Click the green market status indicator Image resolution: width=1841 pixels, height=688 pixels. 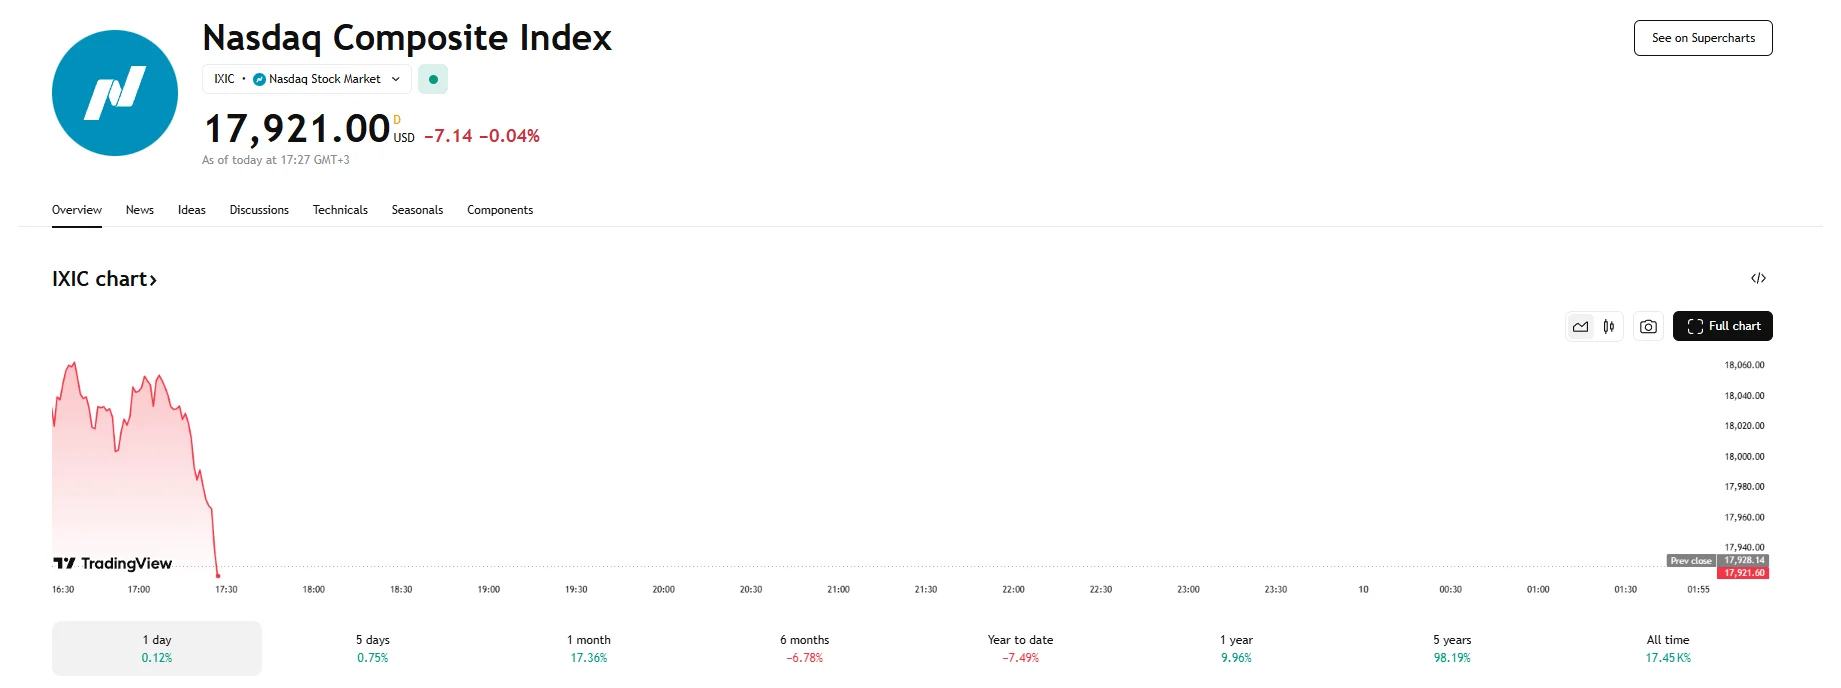pyautogui.click(x=433, y=79)
